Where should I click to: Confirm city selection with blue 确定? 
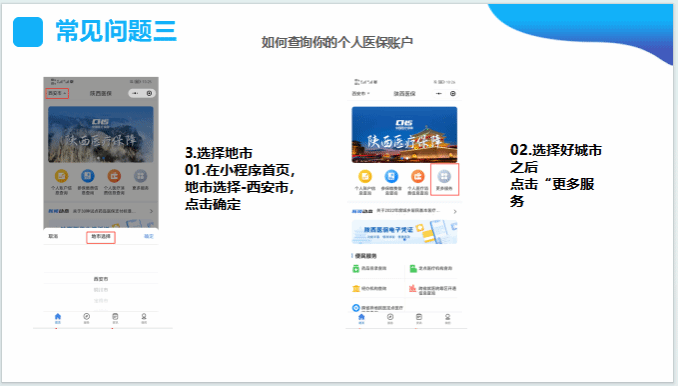[x=149, y=236]
